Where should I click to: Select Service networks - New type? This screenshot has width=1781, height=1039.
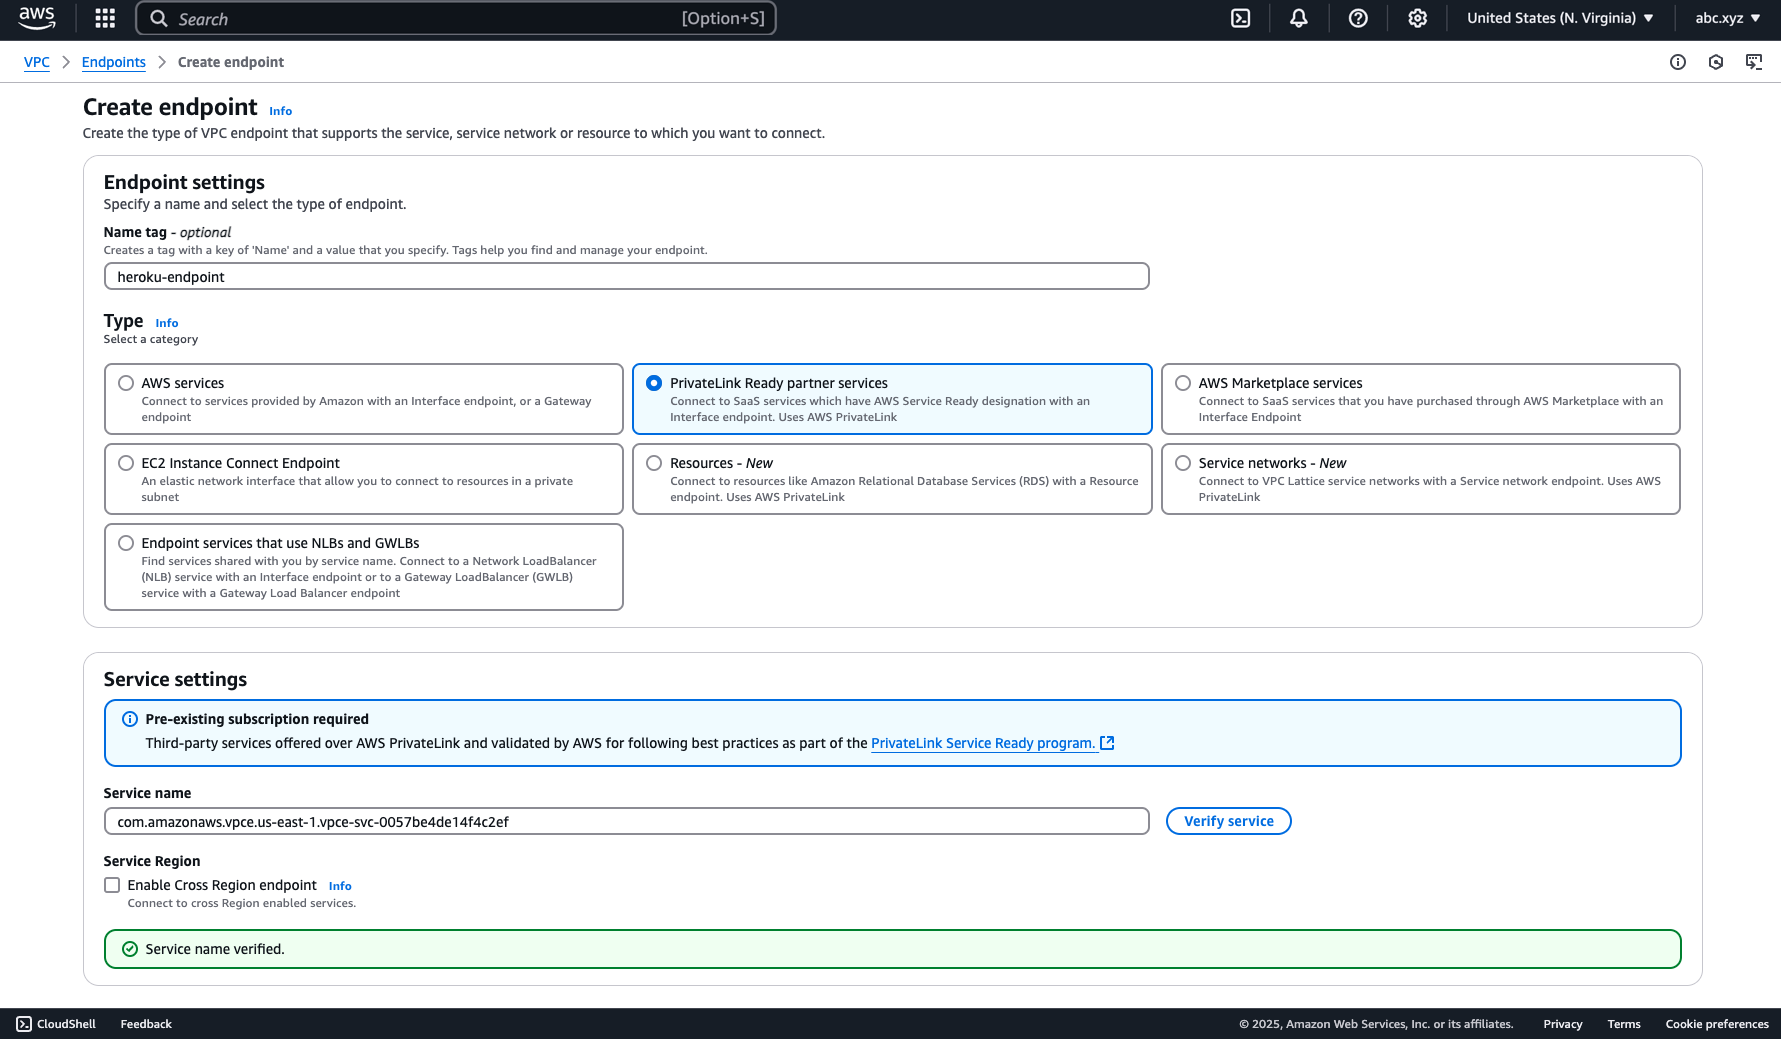click(x=1183, y=463)
